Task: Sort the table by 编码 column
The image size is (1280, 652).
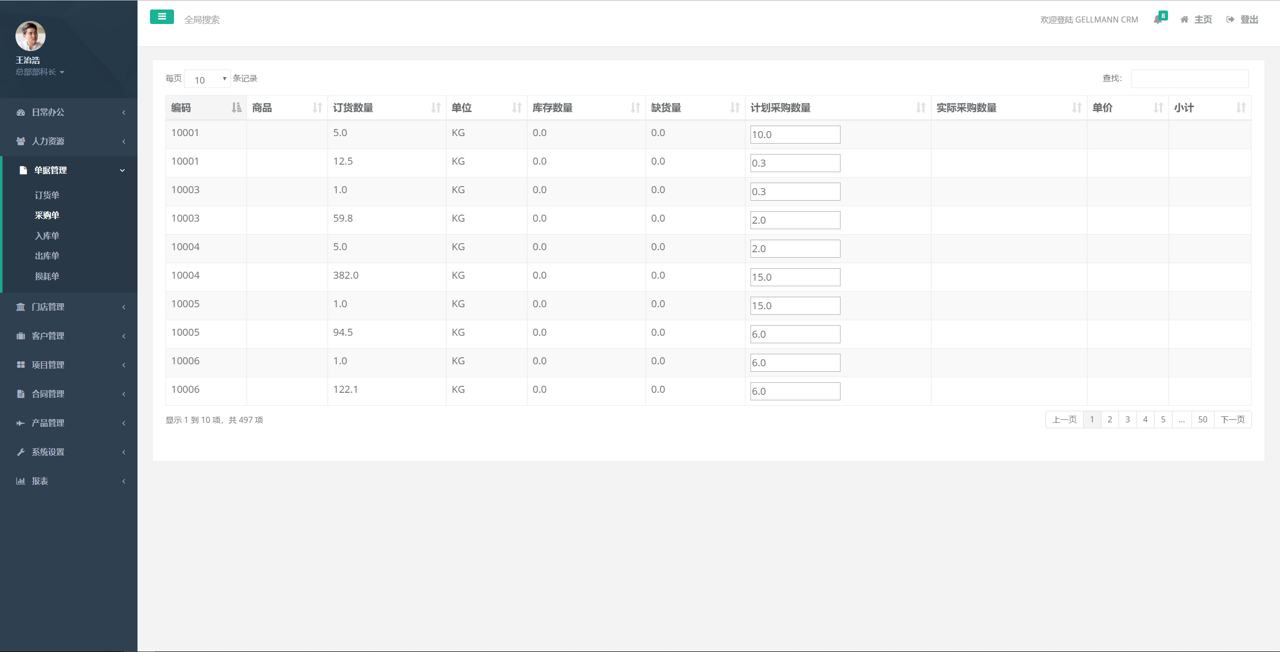Action: [205, 108]
